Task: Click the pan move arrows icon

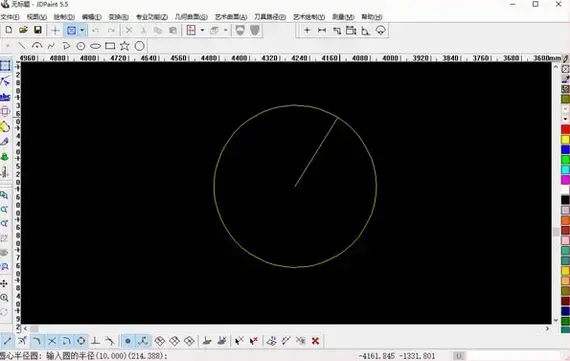Action: (4, 283)
